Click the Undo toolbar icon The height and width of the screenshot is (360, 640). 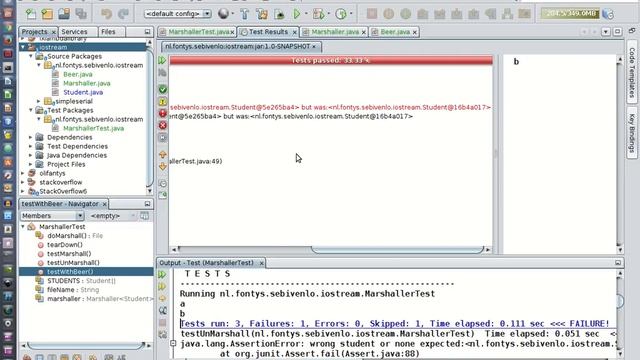[107, 14]
